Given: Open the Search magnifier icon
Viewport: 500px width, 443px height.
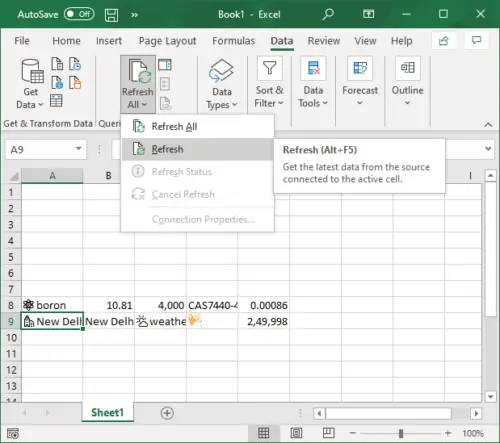Looking at the screenshot, I should (328, 14).
